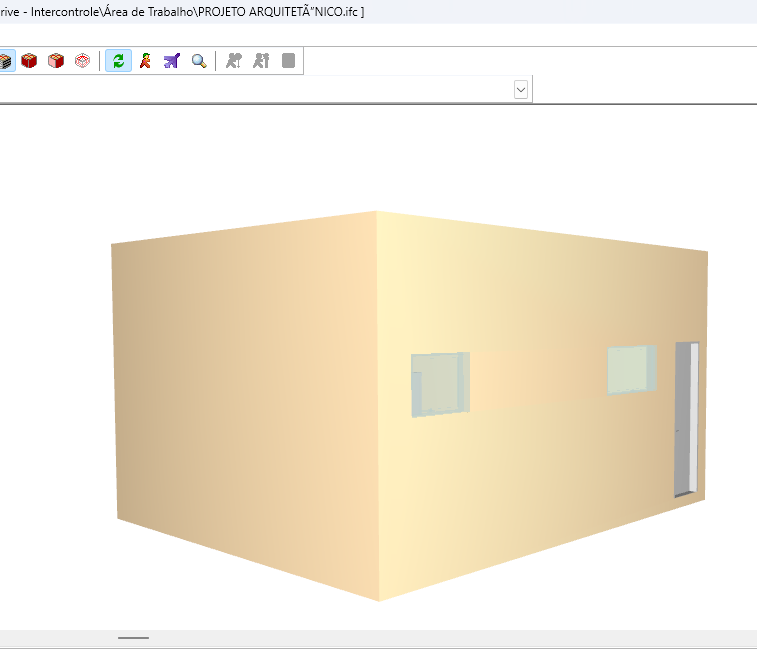The height and width of the screenshot is (649, 757).
Task: Click the grayed walking figure with up arrow
Action: (261, 61)
